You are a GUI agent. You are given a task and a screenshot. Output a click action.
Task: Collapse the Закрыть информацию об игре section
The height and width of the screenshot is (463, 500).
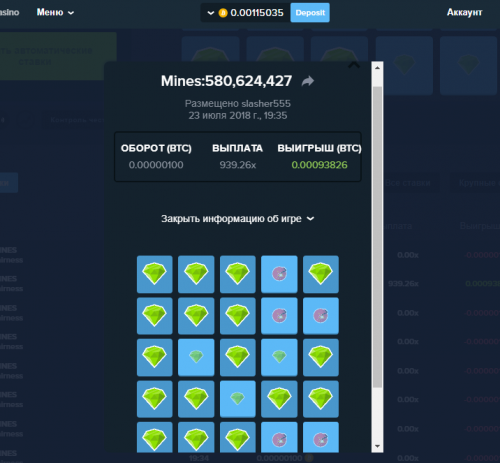pos(238,219)
